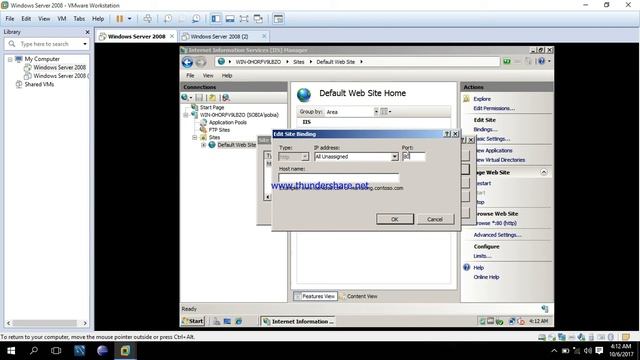Select FTP Sites in the Connections tree
Screen dimensions: 640x360
(x=219, y=130)
